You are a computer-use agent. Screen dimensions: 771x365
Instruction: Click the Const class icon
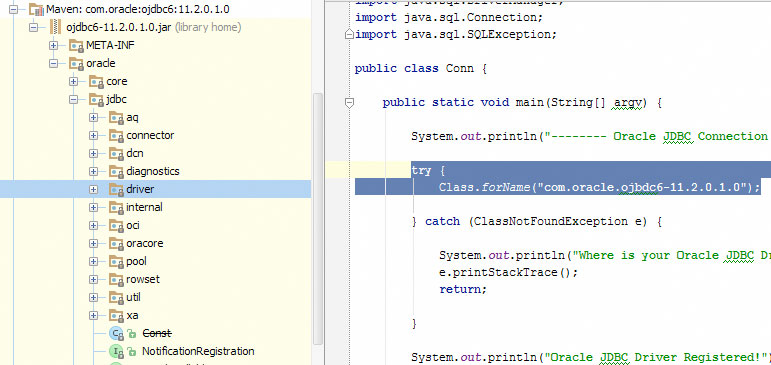pos(116,334)
